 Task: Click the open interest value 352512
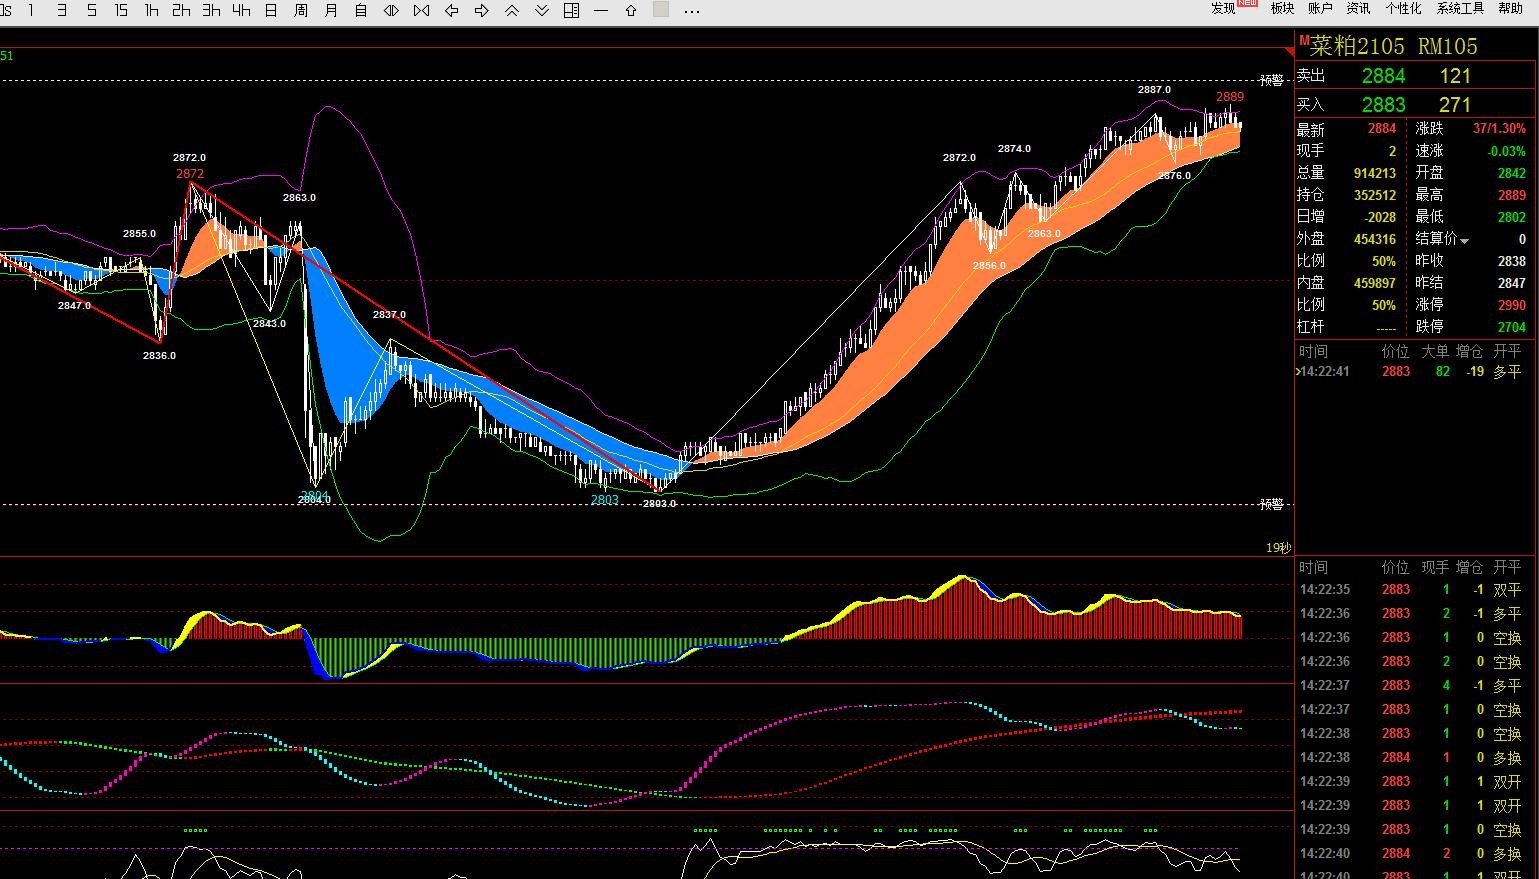(1375, 195)
